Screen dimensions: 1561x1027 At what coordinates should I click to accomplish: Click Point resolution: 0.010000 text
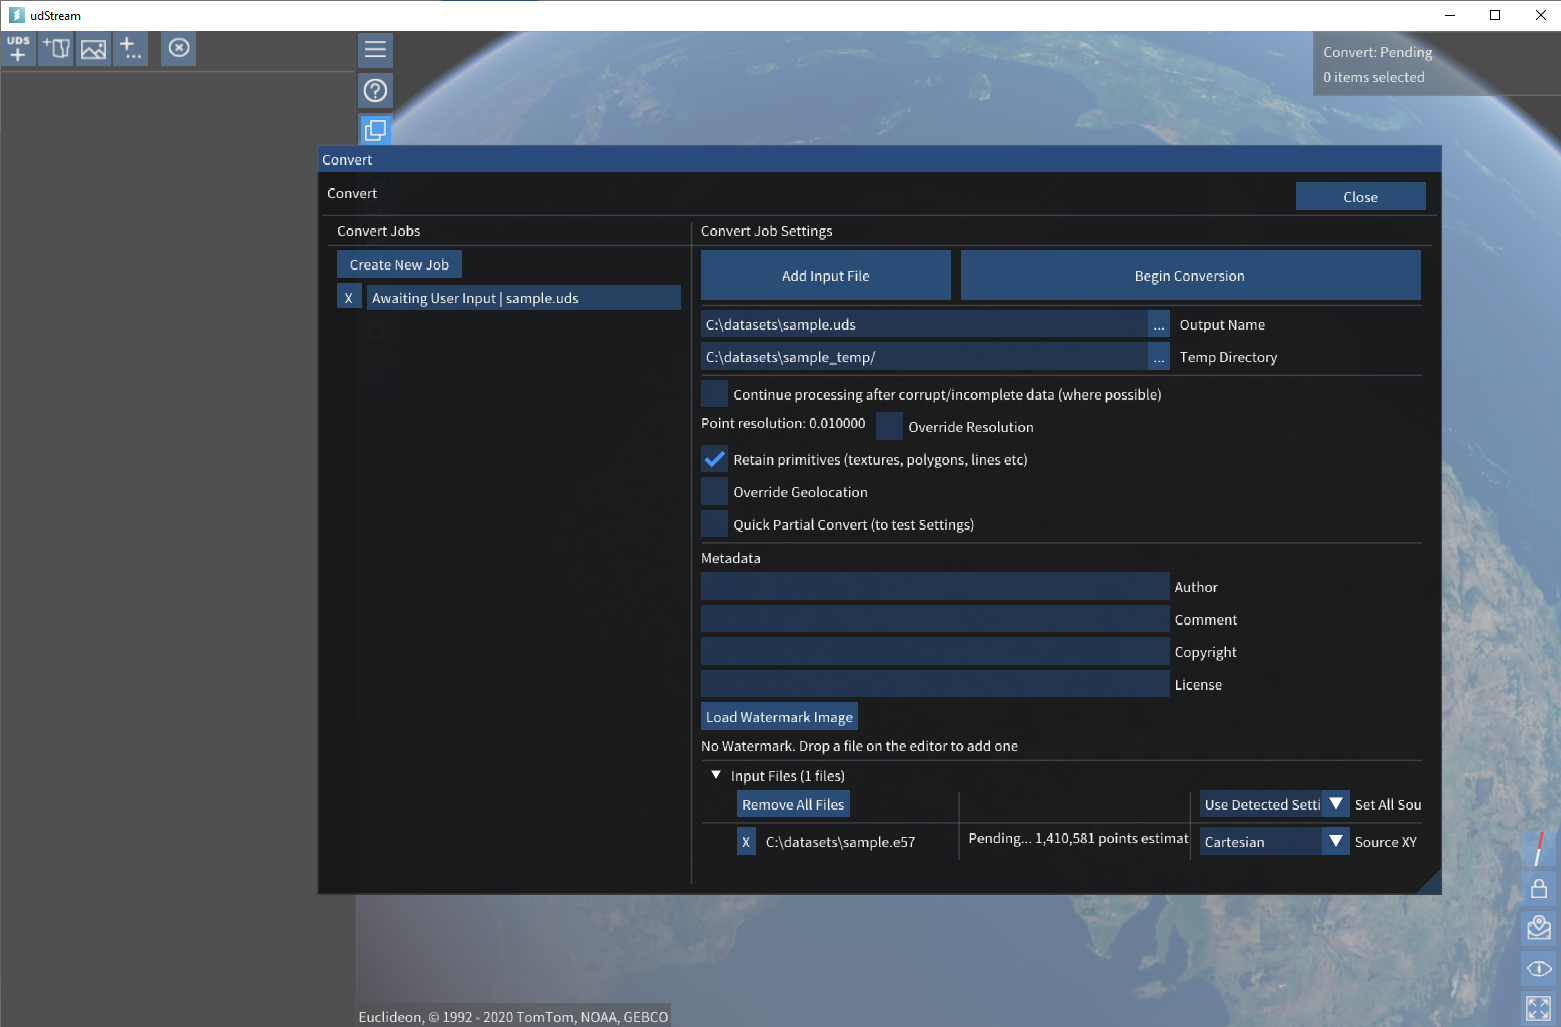783,423
